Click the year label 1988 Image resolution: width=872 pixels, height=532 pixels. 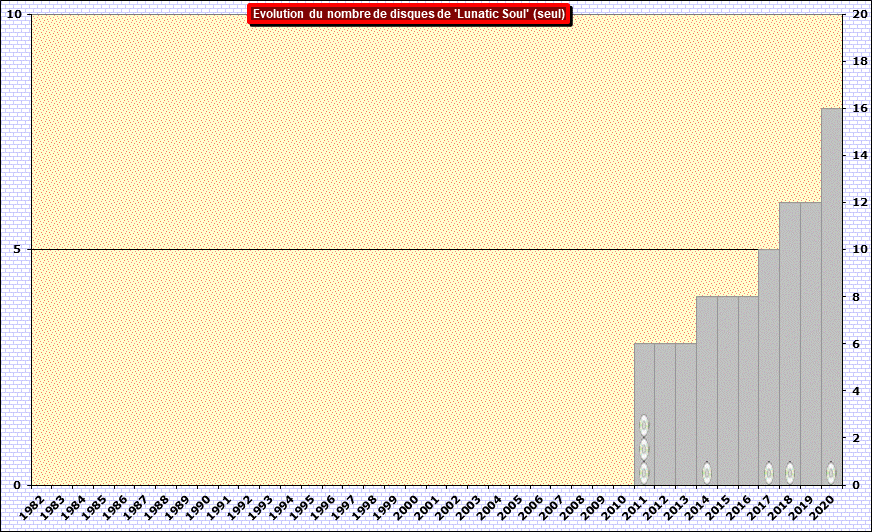(x=156, y=507)
